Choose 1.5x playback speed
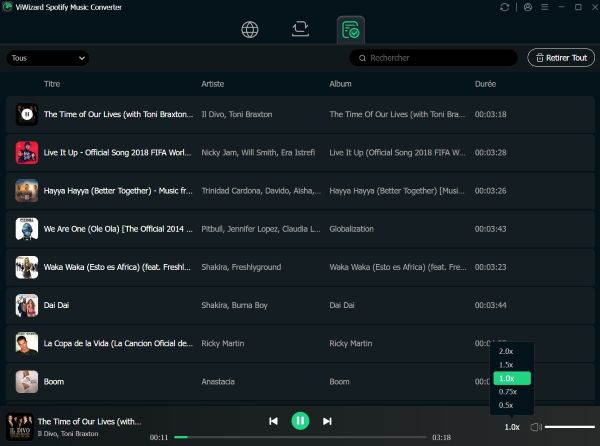The width and height of the screenshot is (600, 446). [512, 365]
